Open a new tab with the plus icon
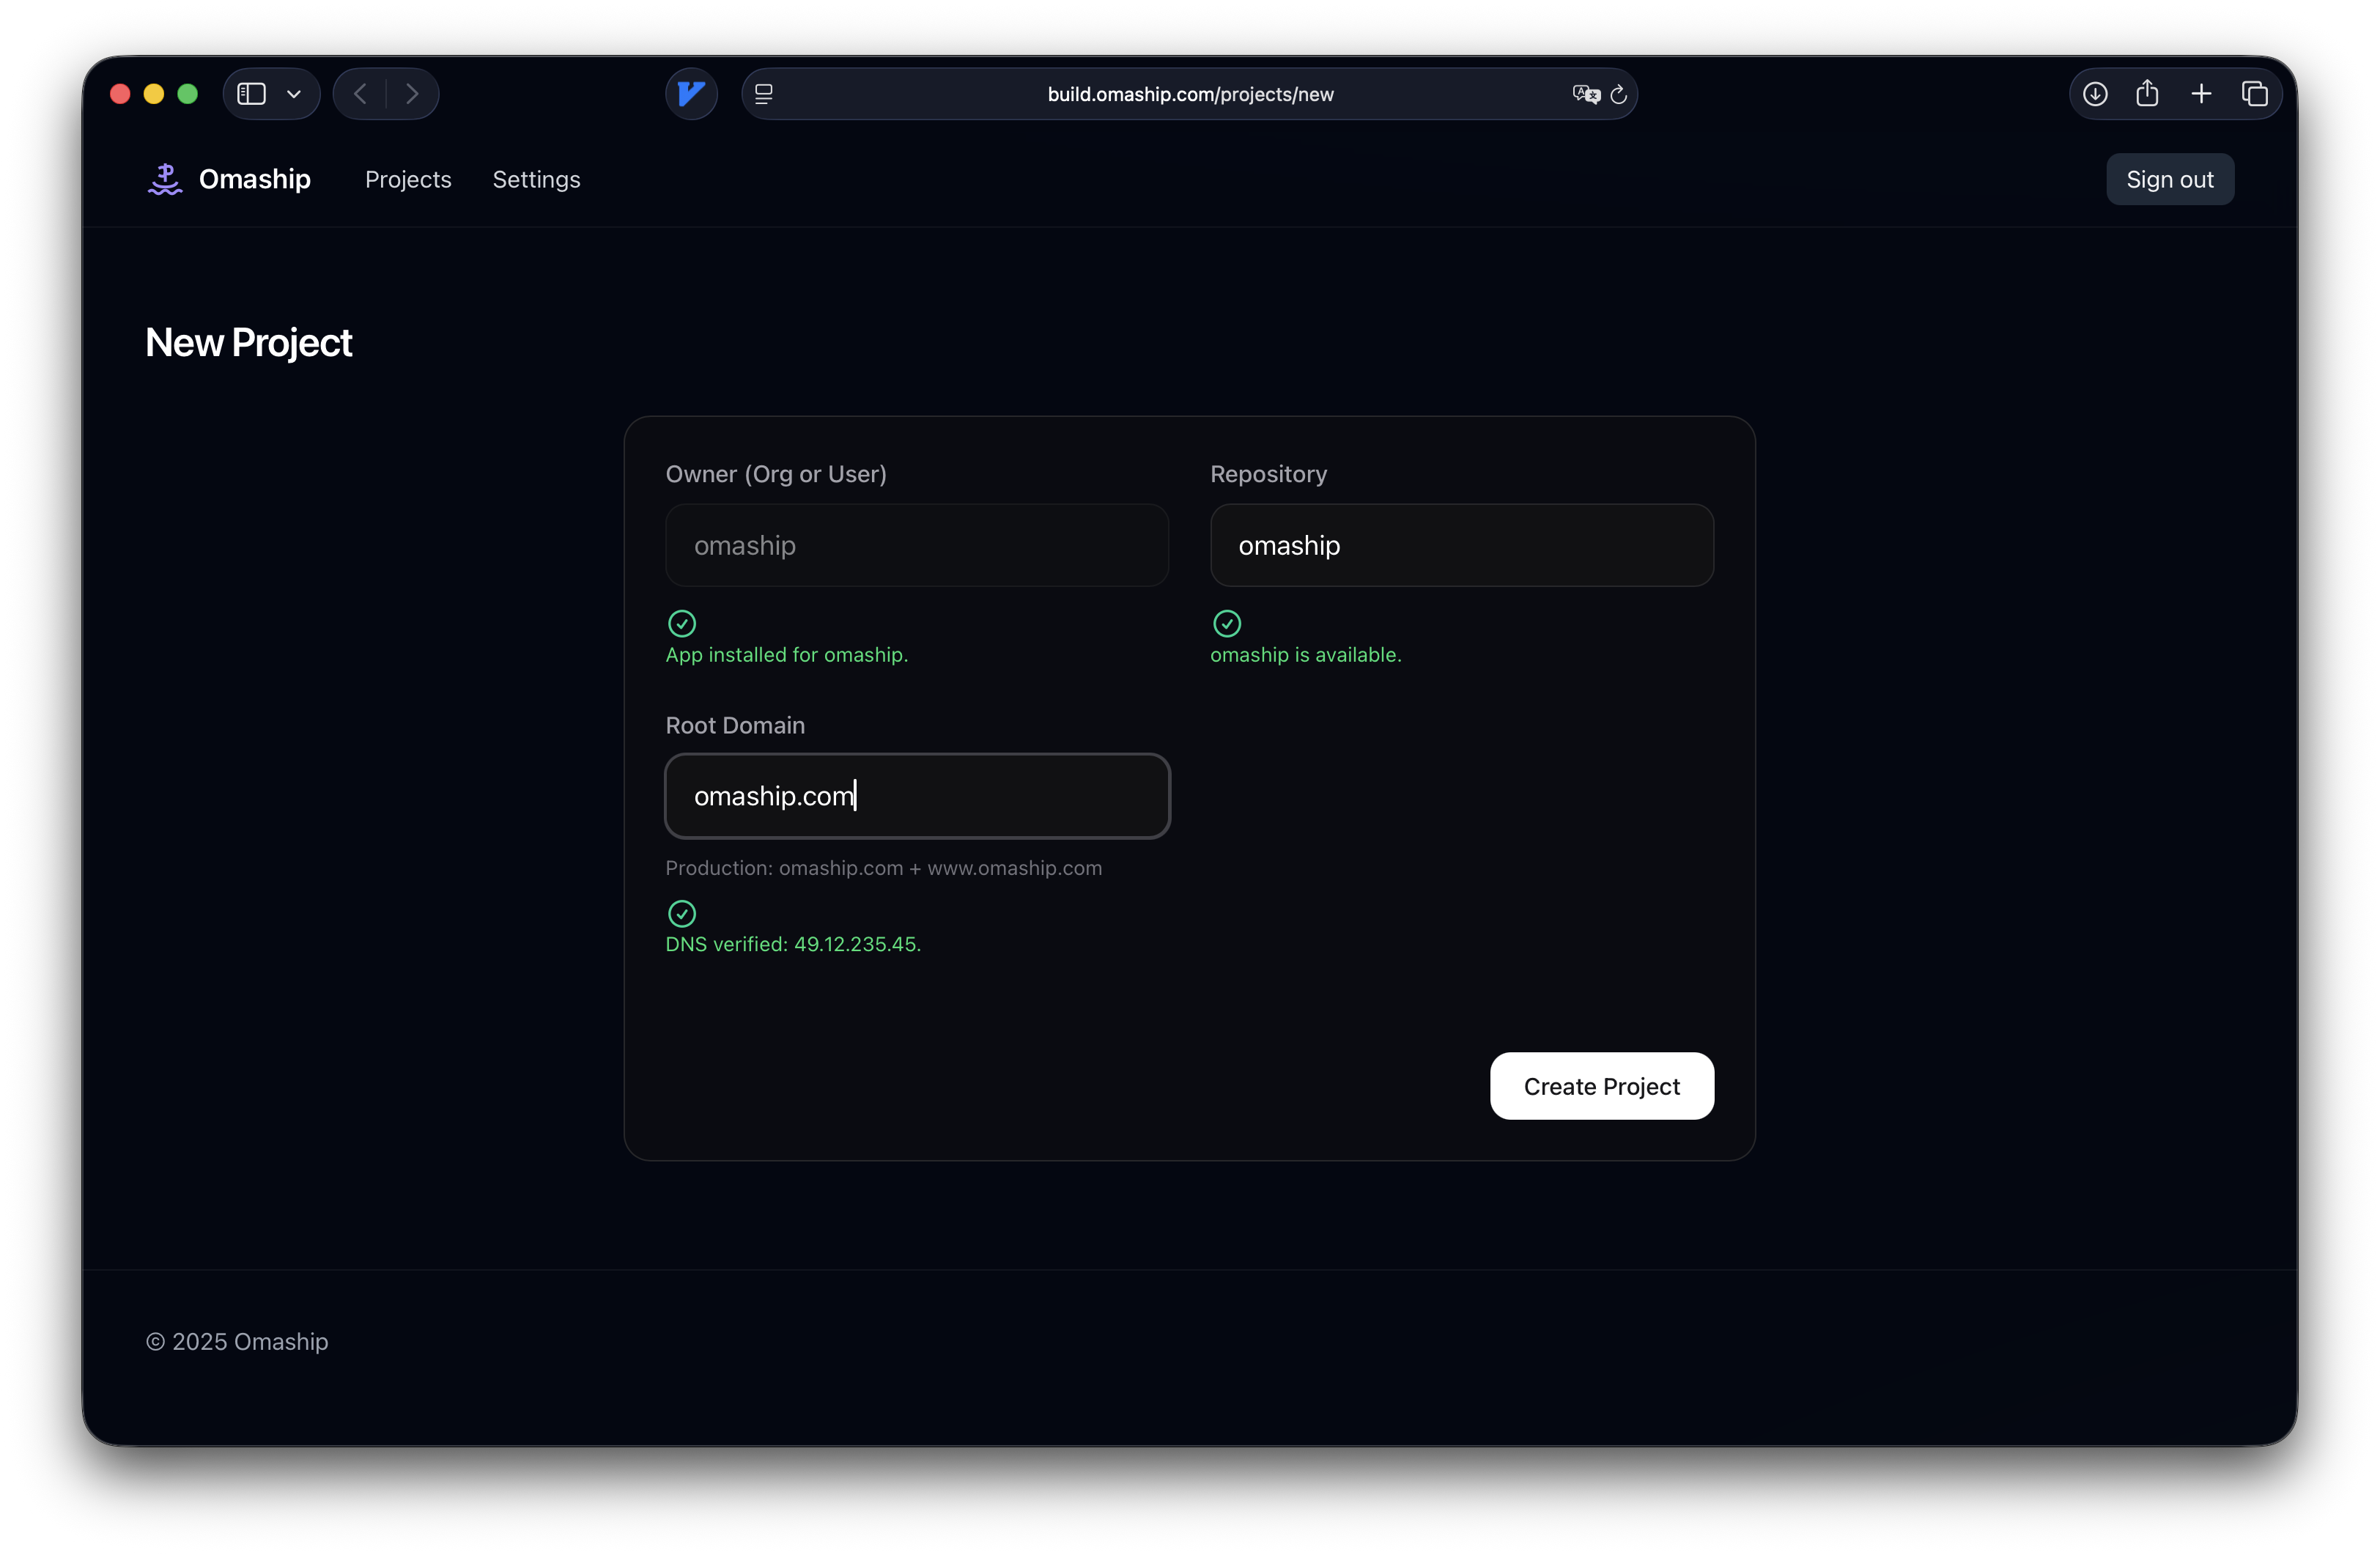The width and height of the screenshot is (2380, 1555). [x=2201, y=93]
